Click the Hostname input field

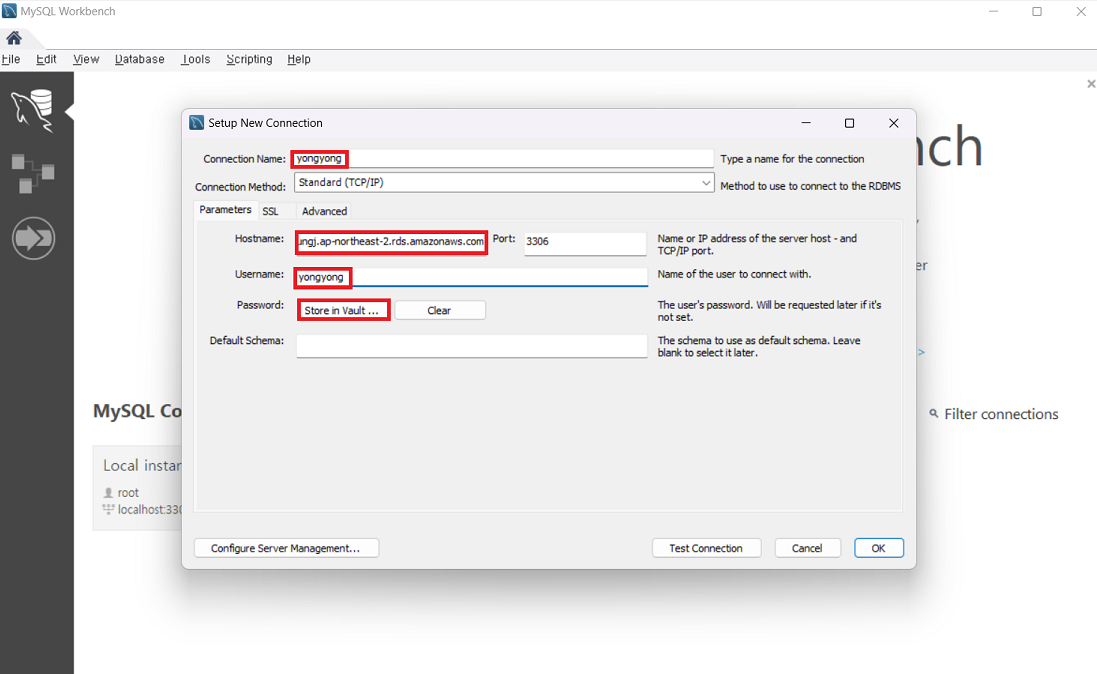click(391, 241)
